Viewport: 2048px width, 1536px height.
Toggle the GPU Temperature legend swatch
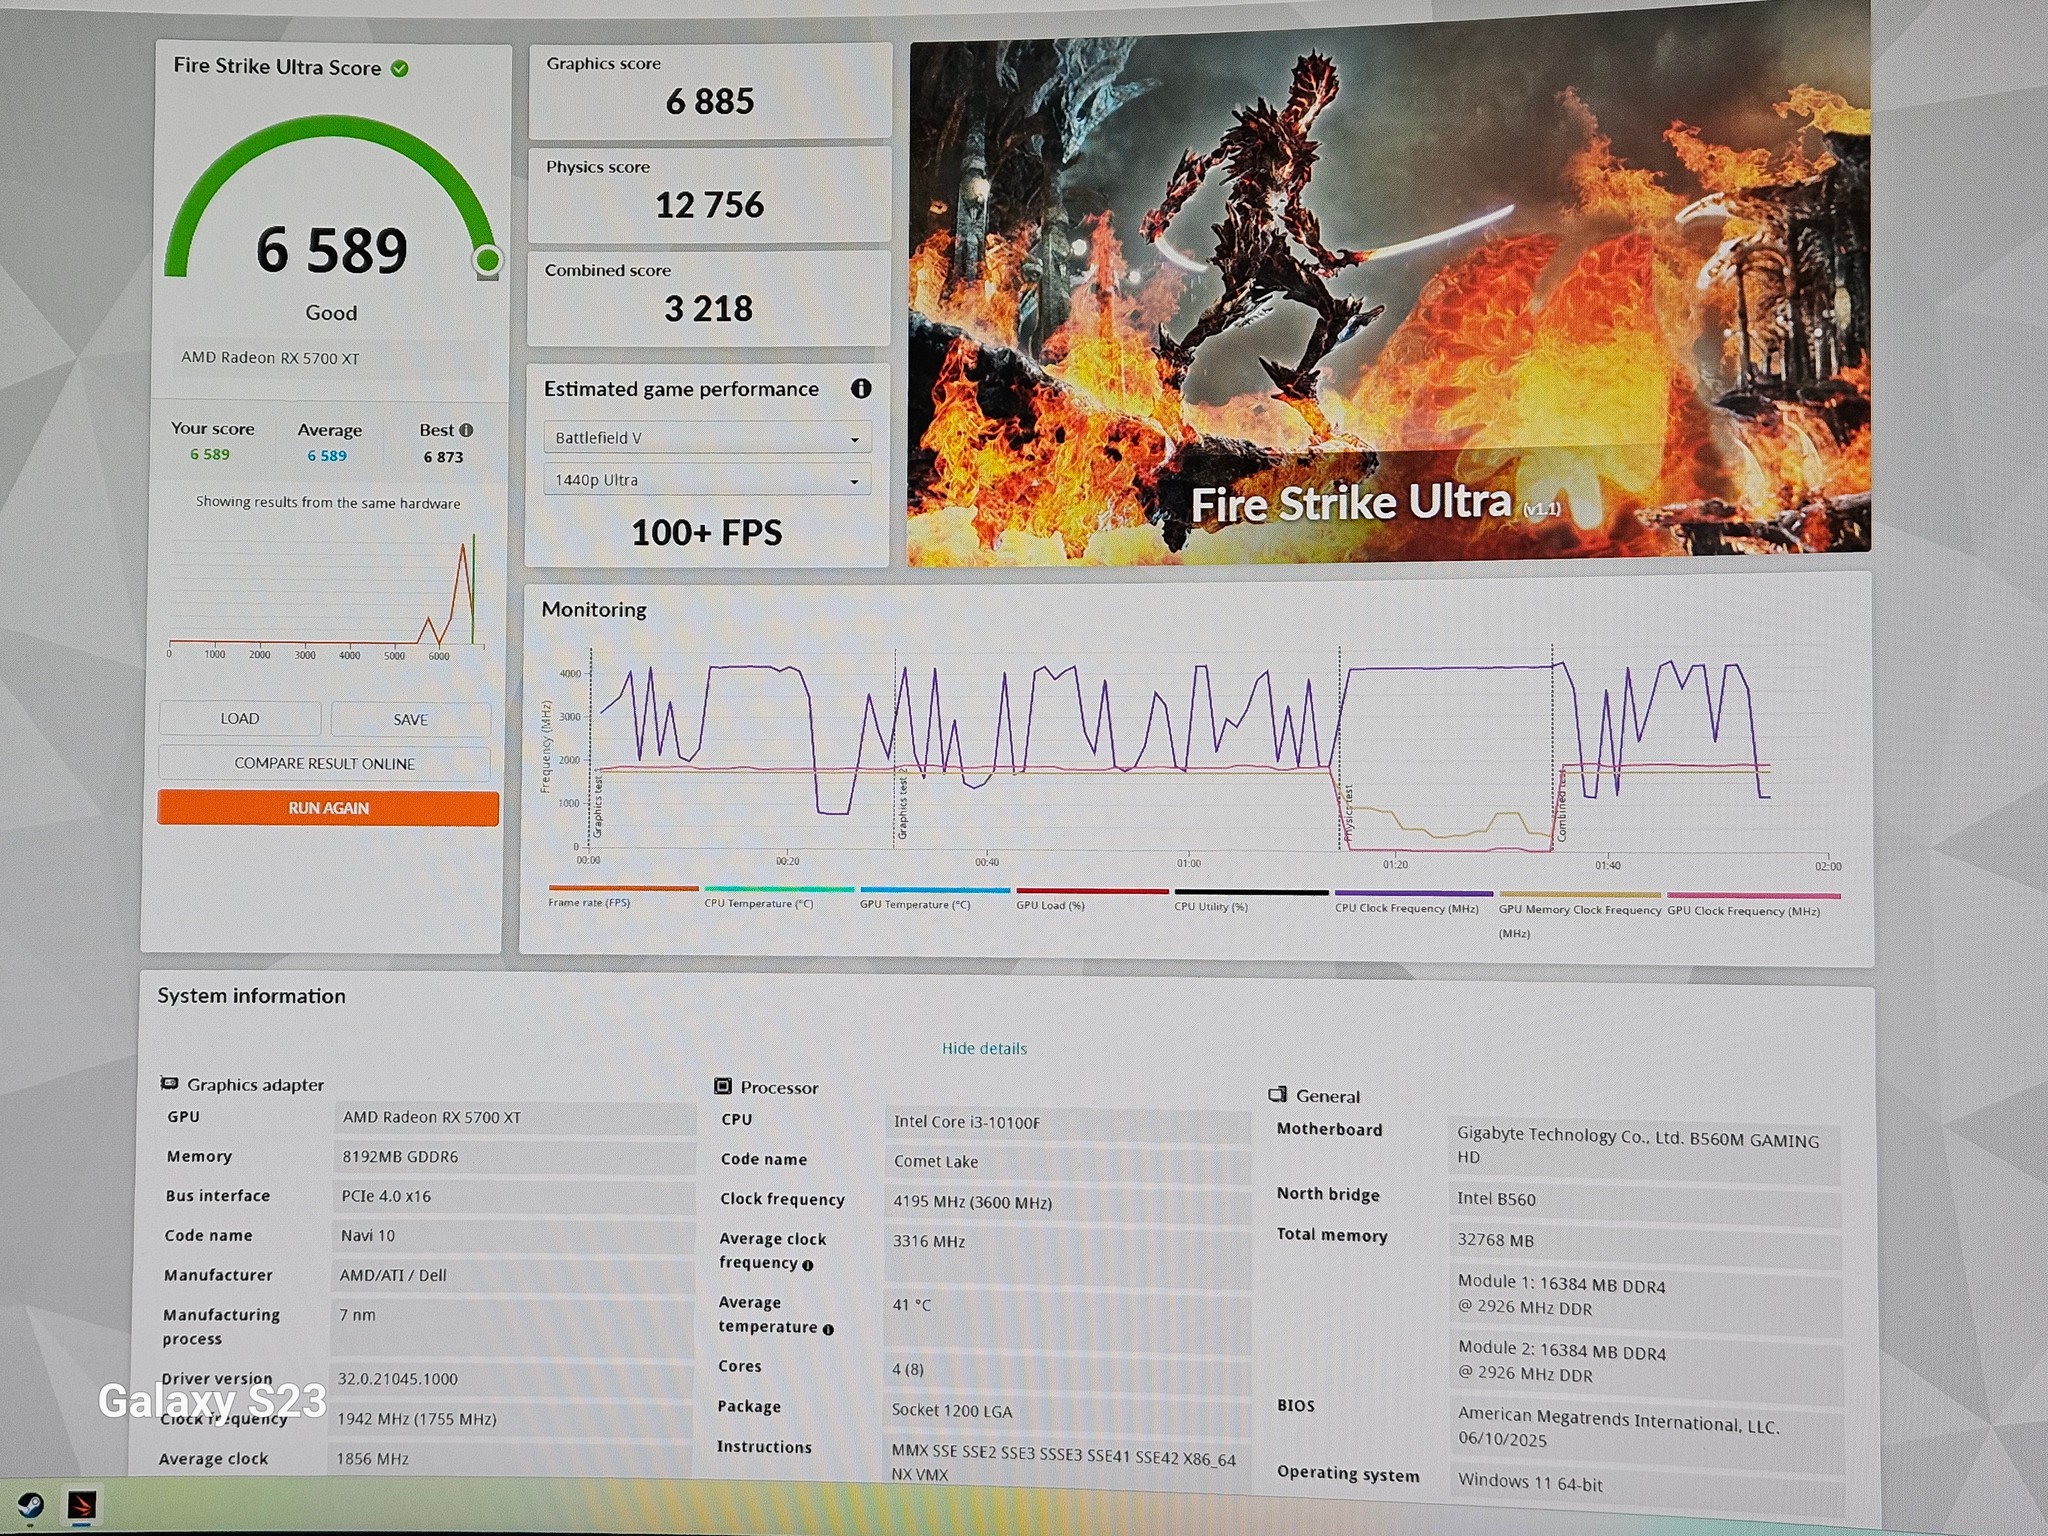[x=935, y=890]
